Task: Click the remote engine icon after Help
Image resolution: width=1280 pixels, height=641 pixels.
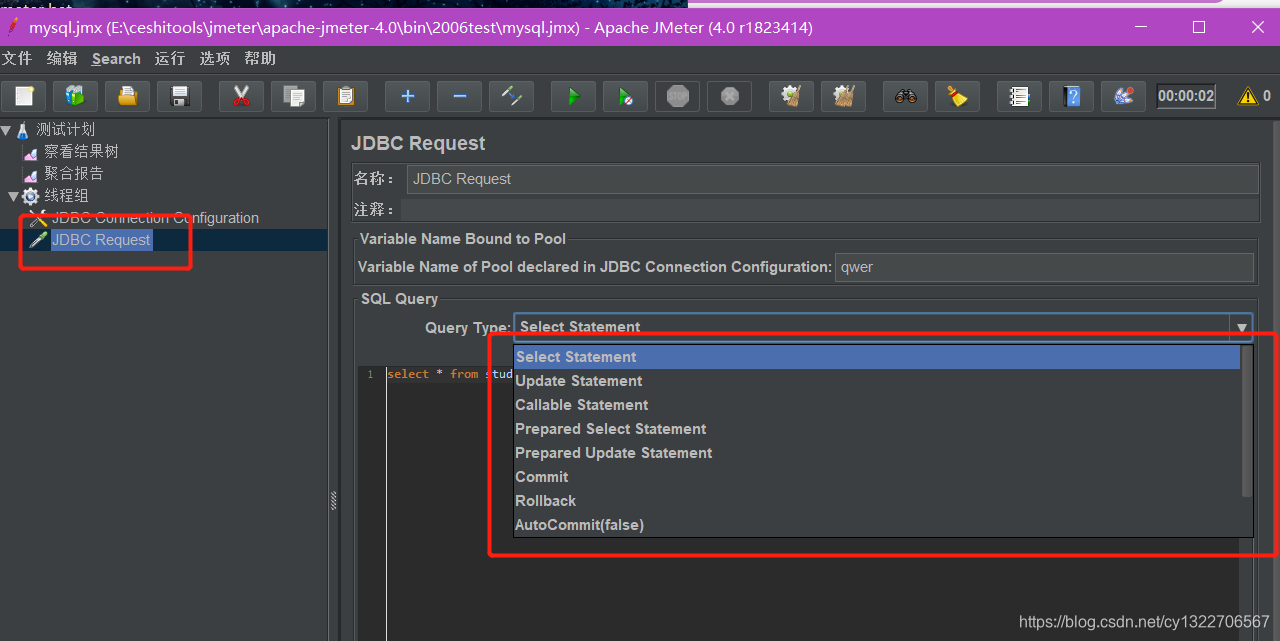Action: point(1124,96)
